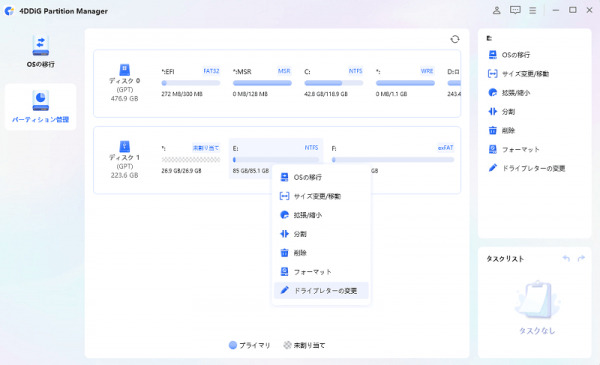Image resolution: width=600 pixels, height=365 pixels.
Task: Select the 未割り当て partition on Disk 1
Action: pyautogui.click(x=191, y=159)
